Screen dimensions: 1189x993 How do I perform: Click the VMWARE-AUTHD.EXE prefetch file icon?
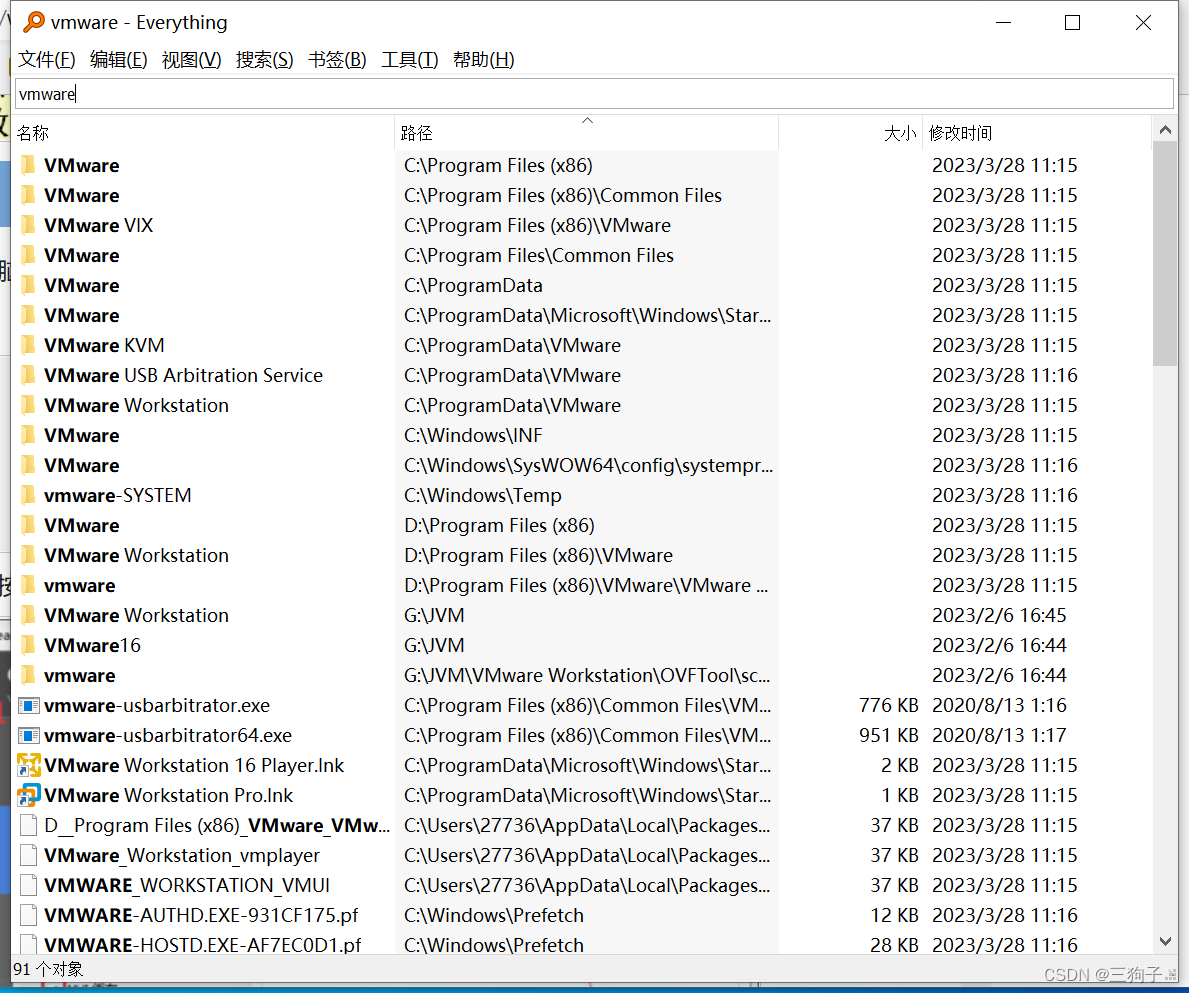point(29,915)
